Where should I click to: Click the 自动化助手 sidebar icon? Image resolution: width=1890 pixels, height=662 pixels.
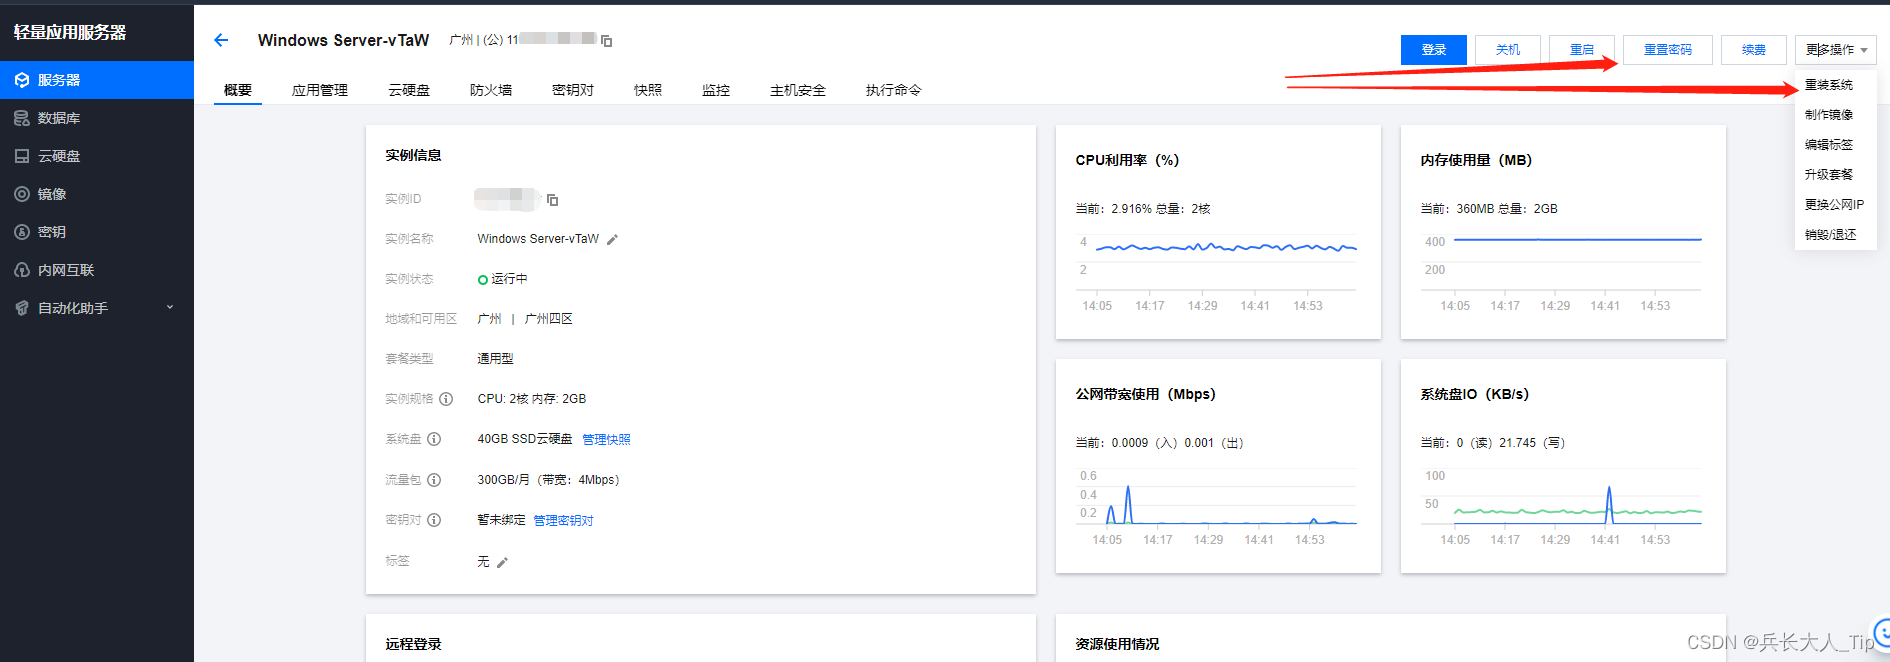tap(22, 308)
